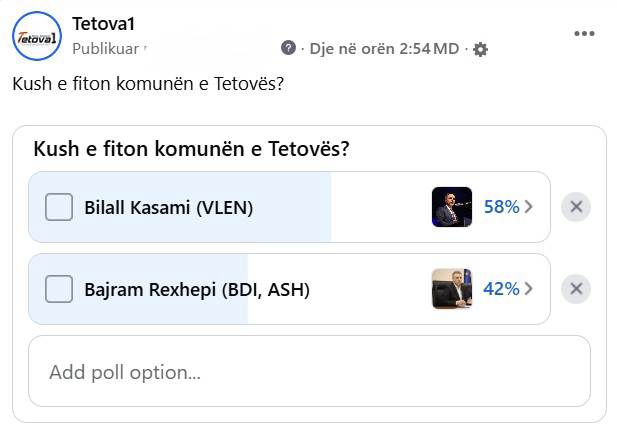Open the three-dots post options menu
The width and height of the screenshot is (617, 433).
[x=584, y=34]
